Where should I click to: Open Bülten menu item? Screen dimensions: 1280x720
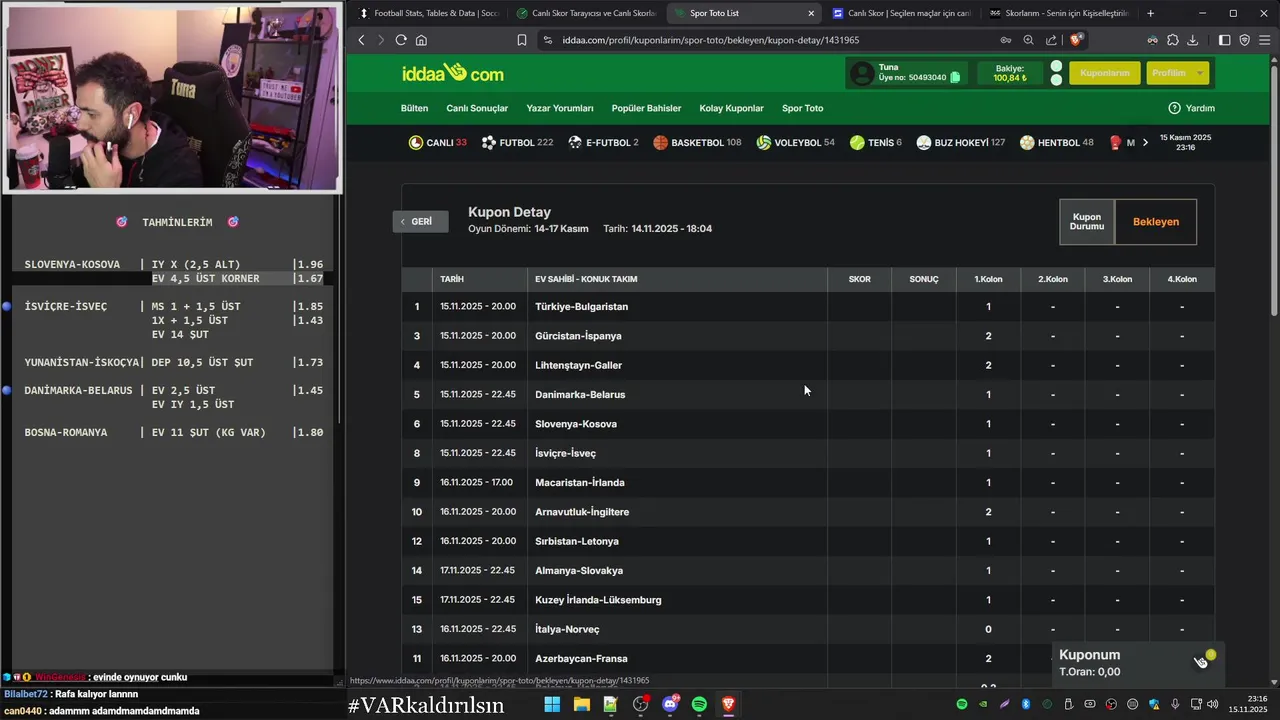(414, 108)
